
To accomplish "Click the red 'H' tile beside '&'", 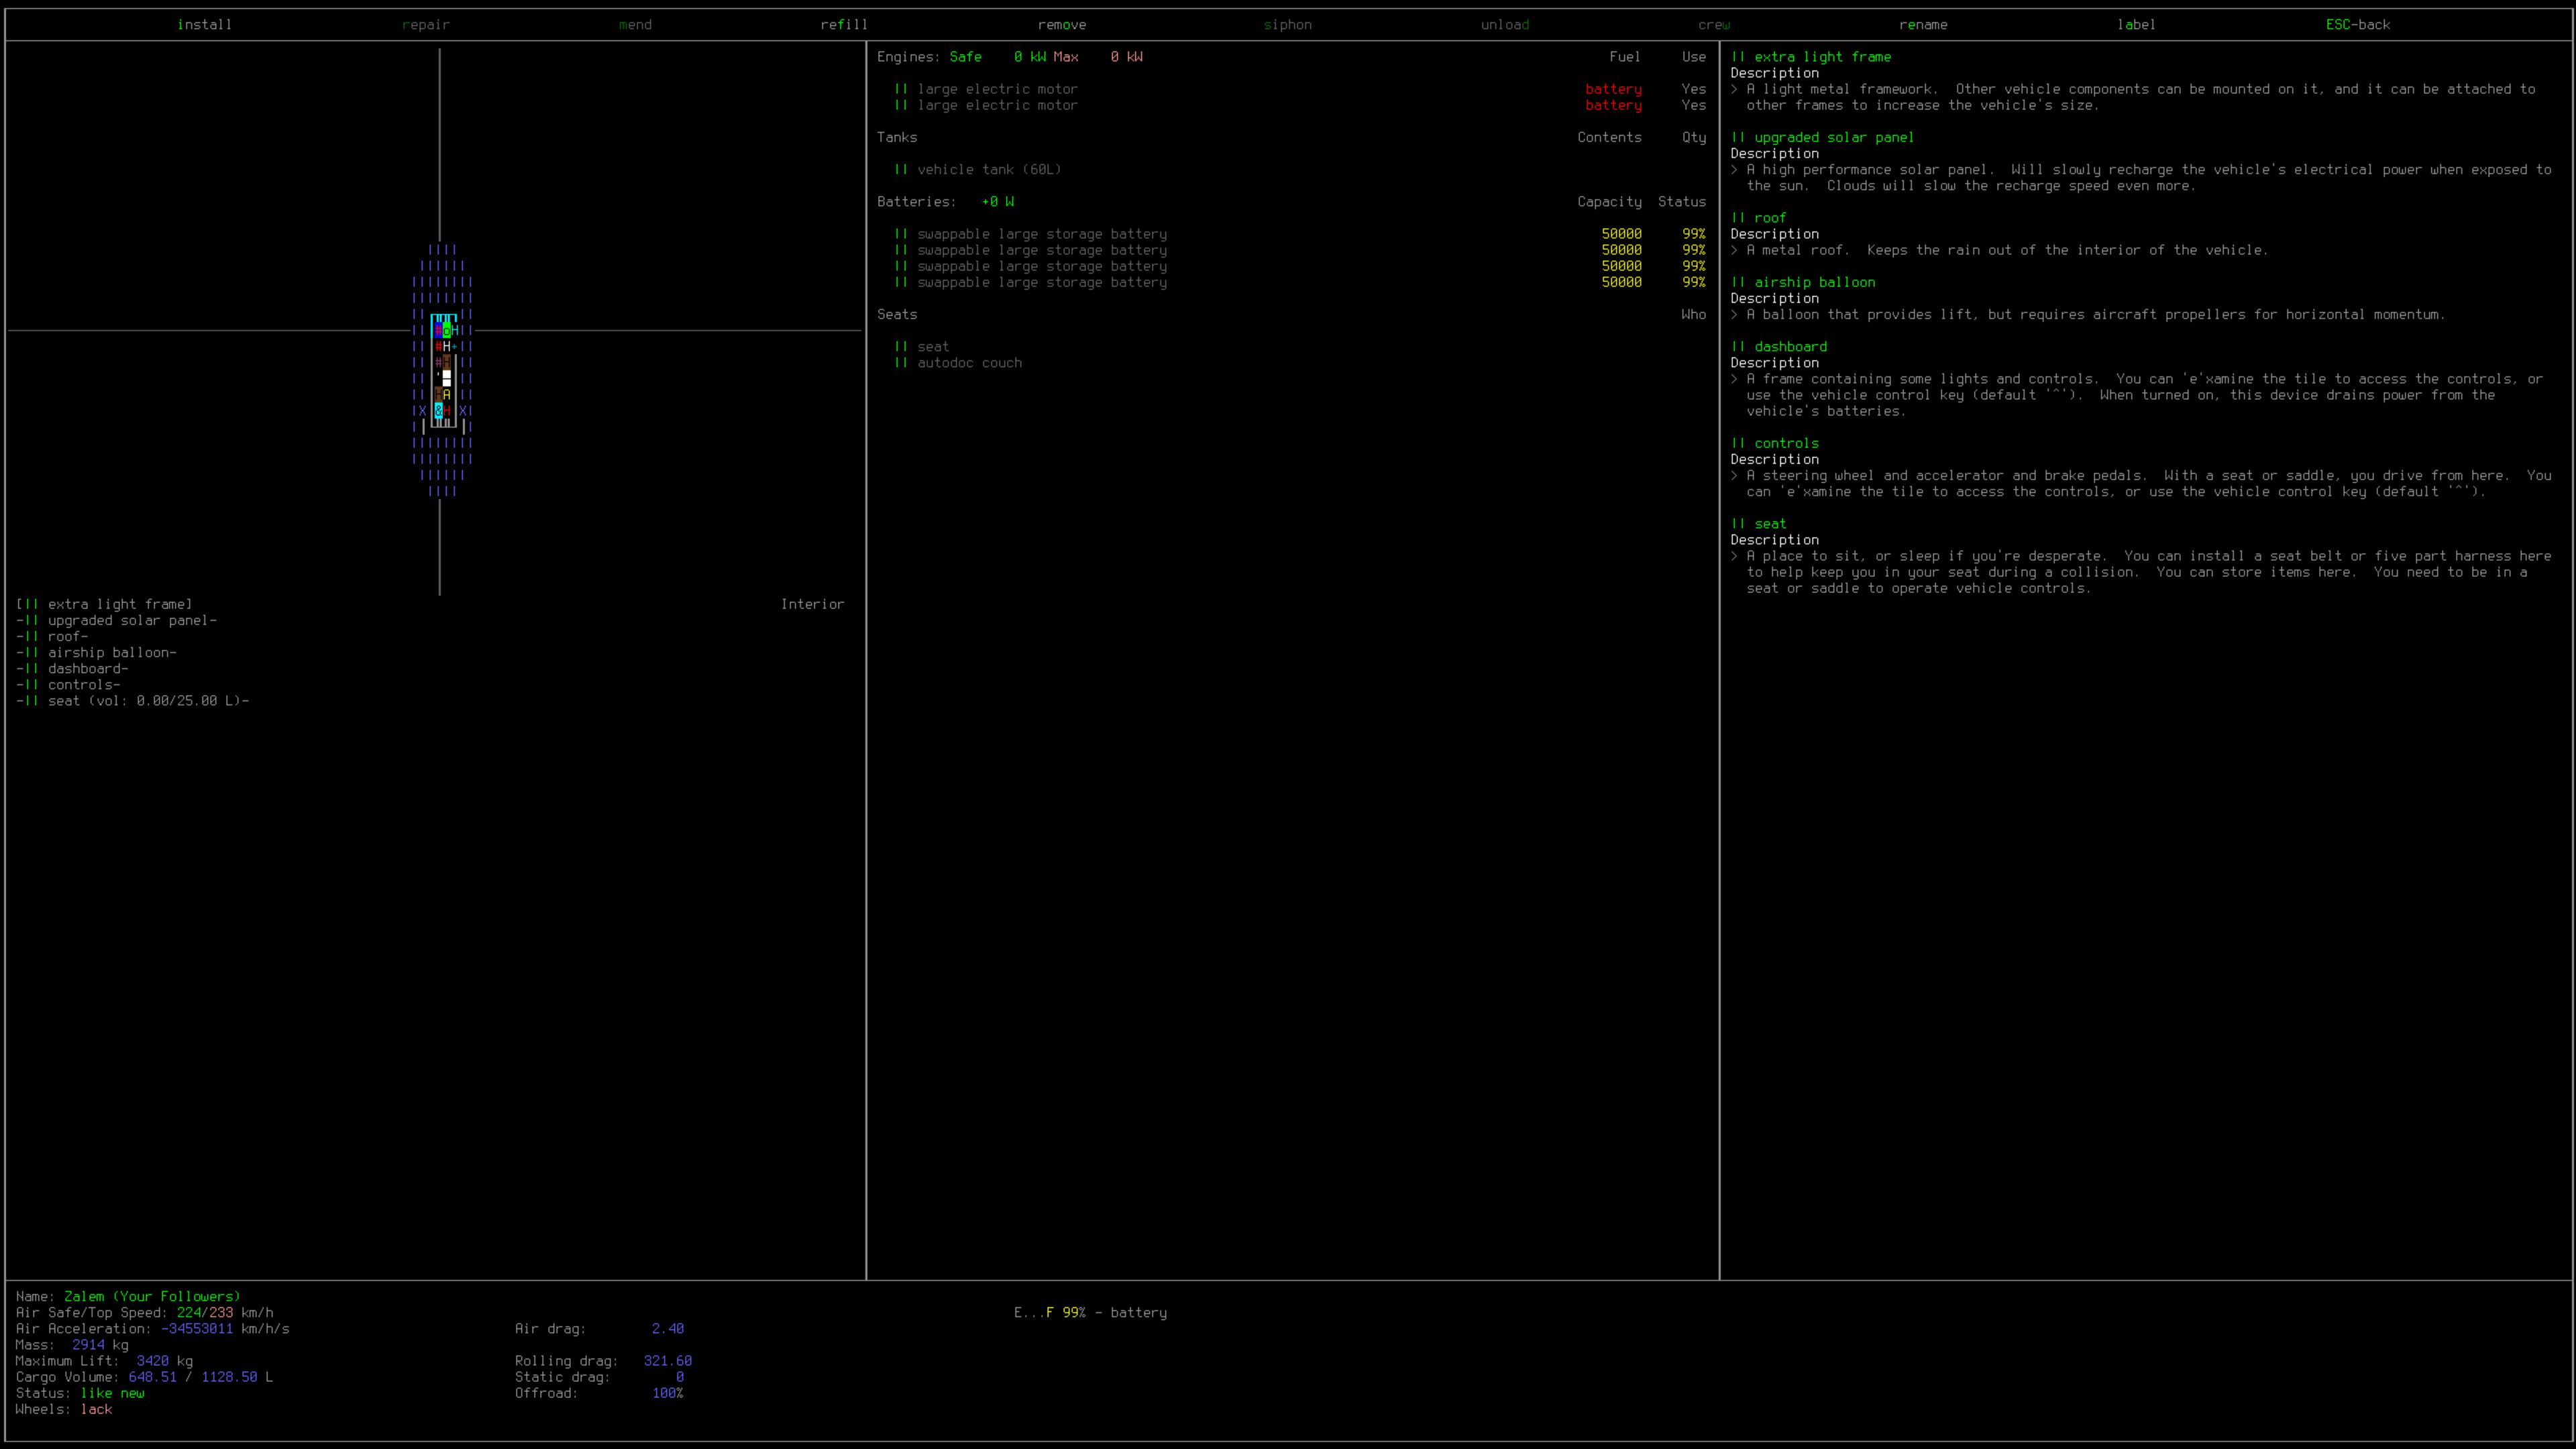I will tap(447, 411).
